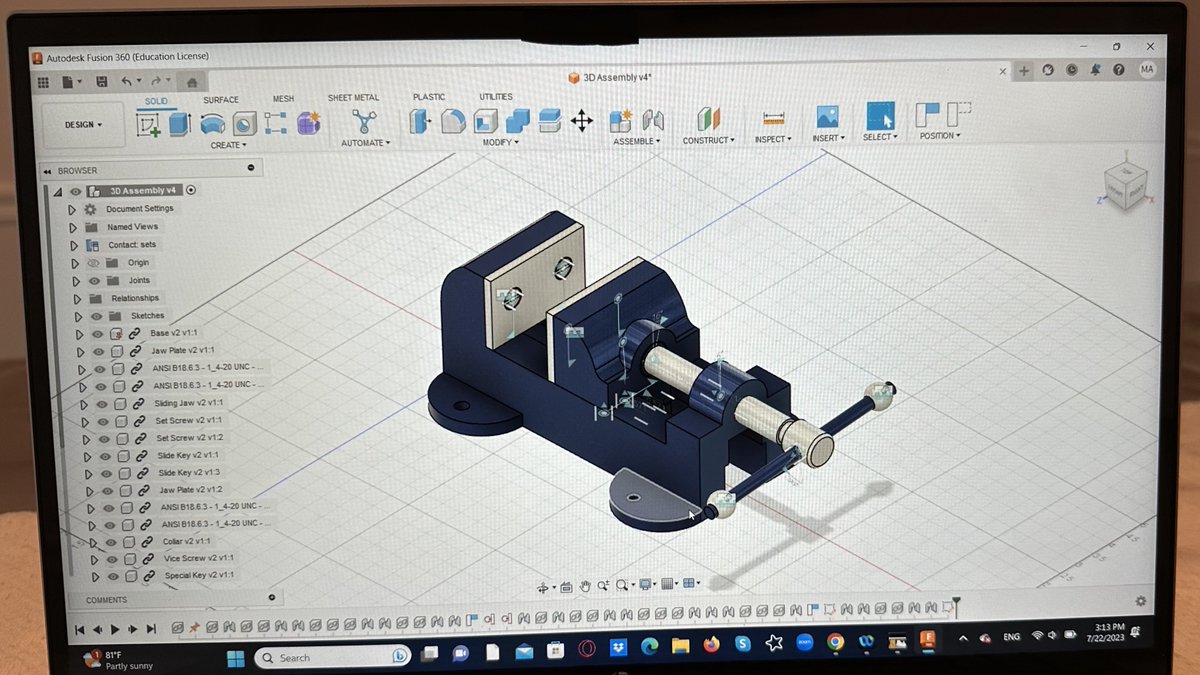This screenshot has width=1200, height=675.
Task: Select the Joint tool
Action: click(653, 121)
